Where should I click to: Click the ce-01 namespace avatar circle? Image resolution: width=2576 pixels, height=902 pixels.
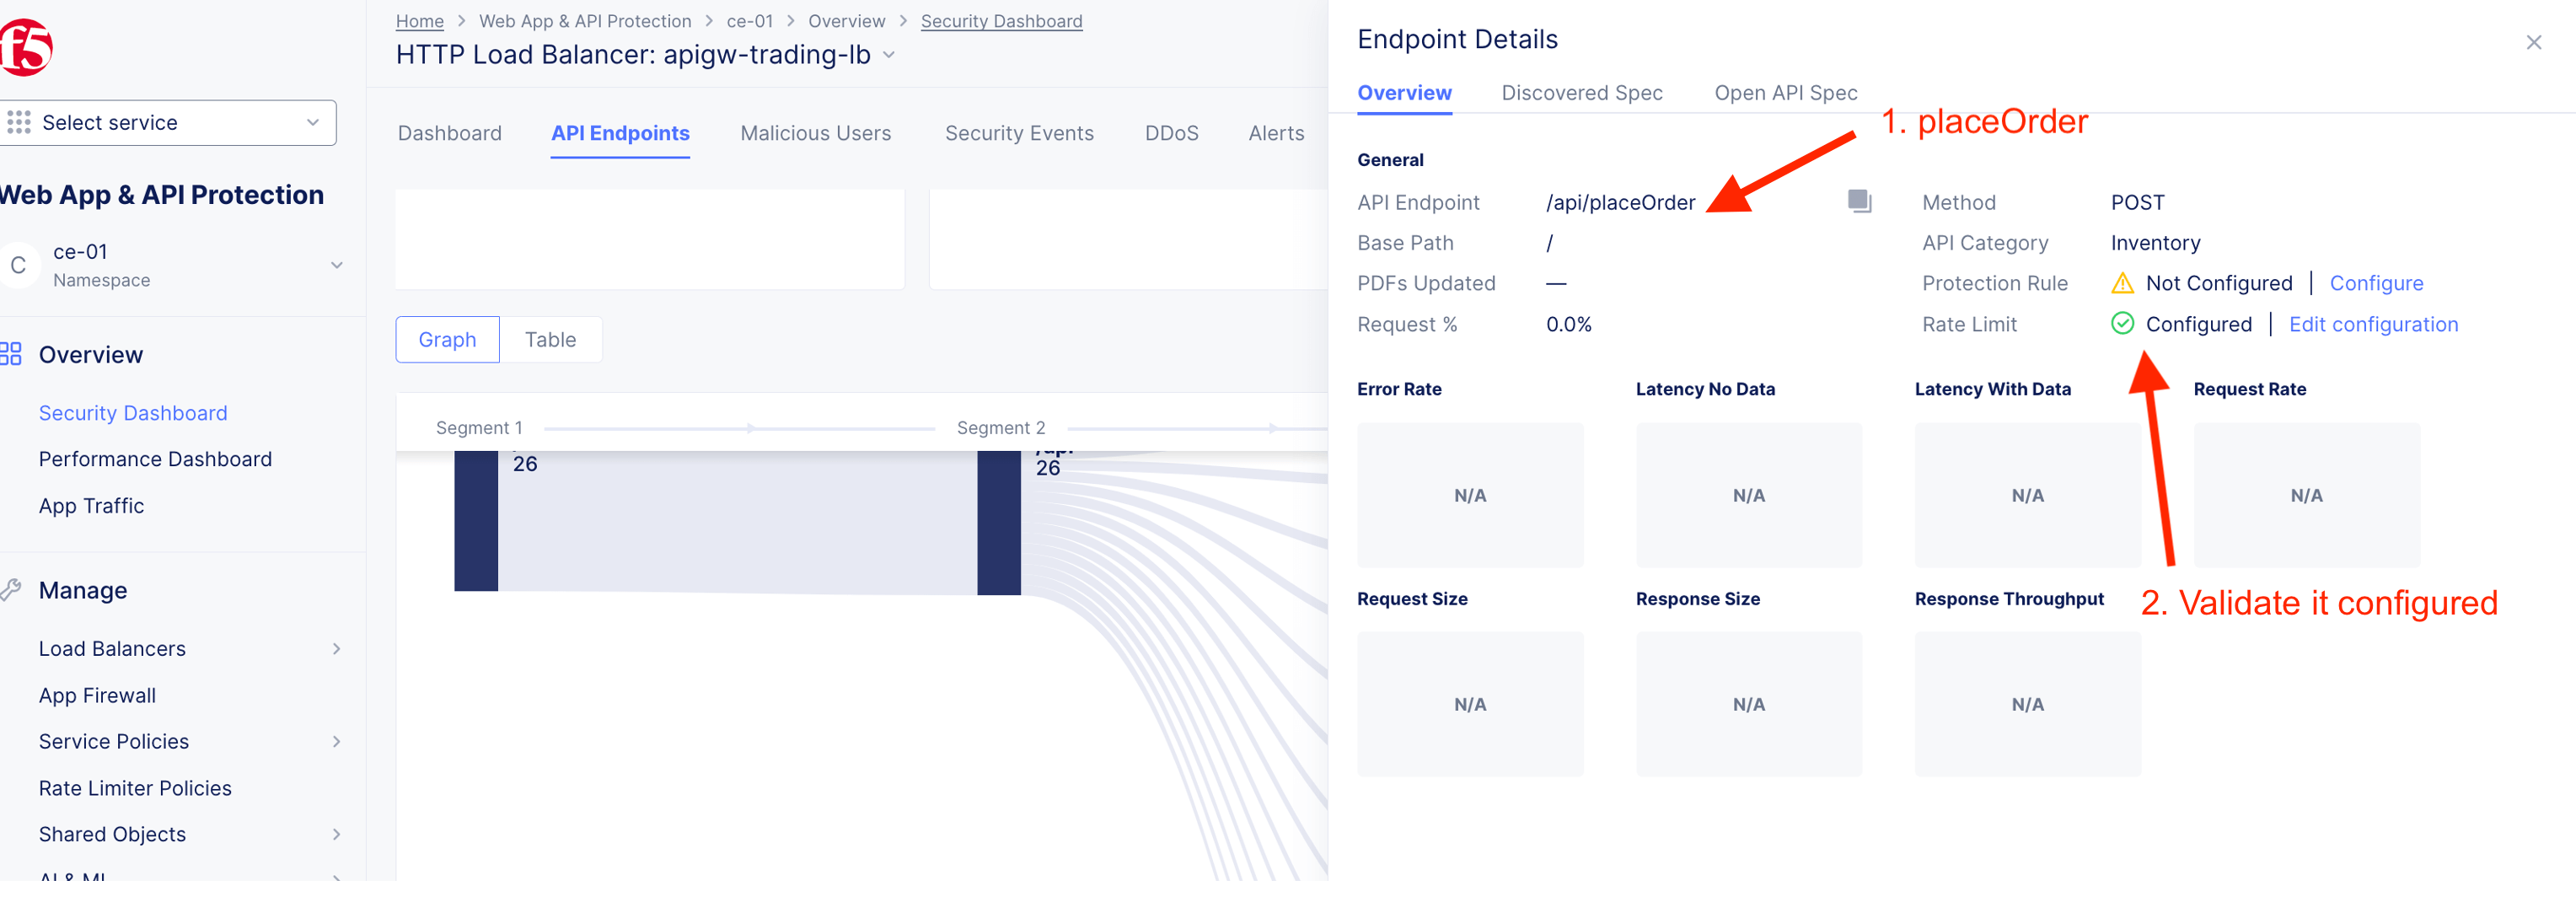pyautogui.click(x=19, y=265)
